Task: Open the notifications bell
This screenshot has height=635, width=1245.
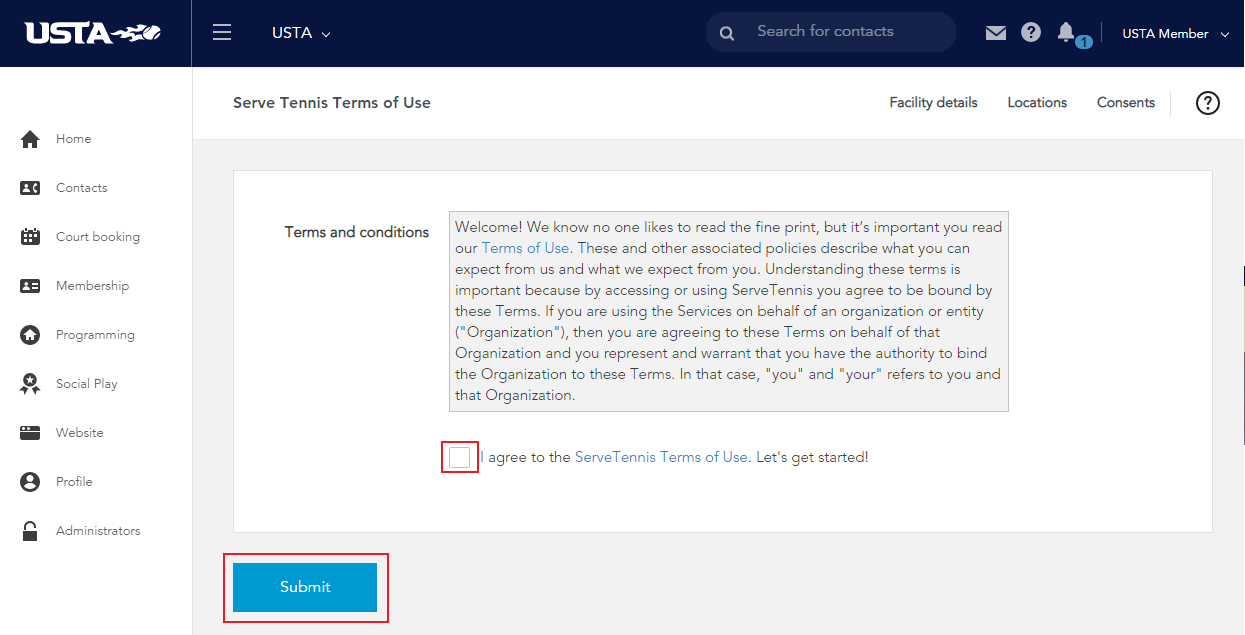Action: click(1066, 32)
